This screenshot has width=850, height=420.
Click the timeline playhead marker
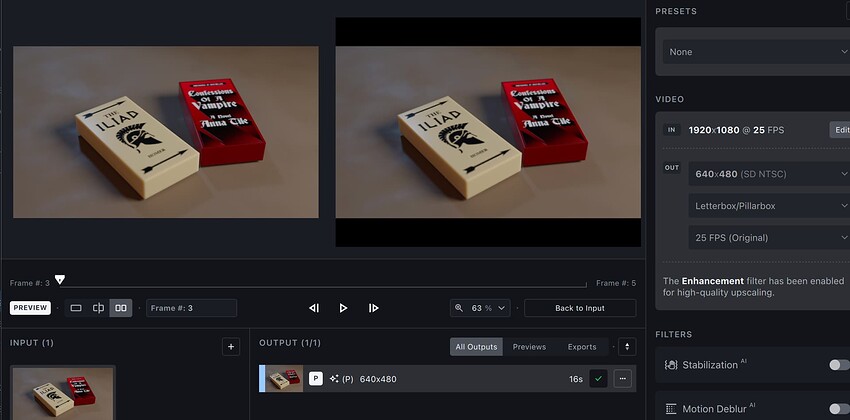(x=60, y=280)
